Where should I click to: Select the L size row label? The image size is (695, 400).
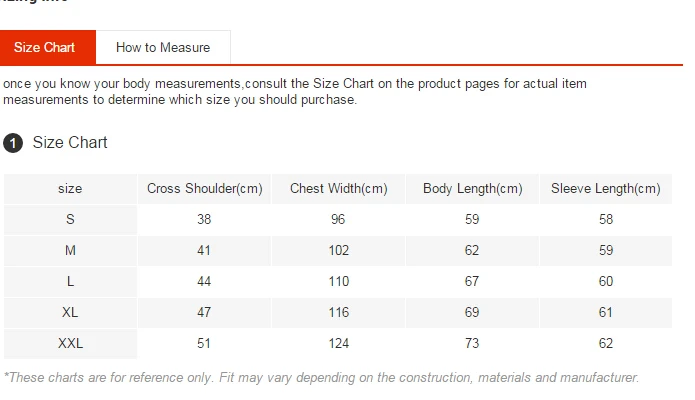tap(70, 282)
